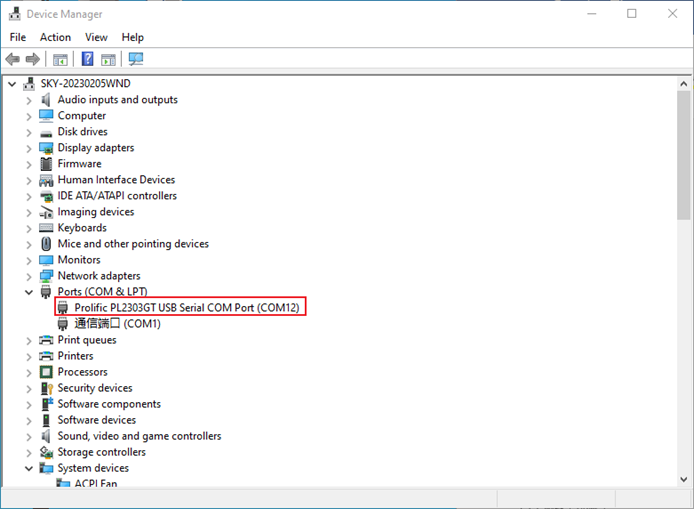The height and width of the screenshot is (509, 694).
Task: Collapse the System devices category
Action: pos(29,468)
